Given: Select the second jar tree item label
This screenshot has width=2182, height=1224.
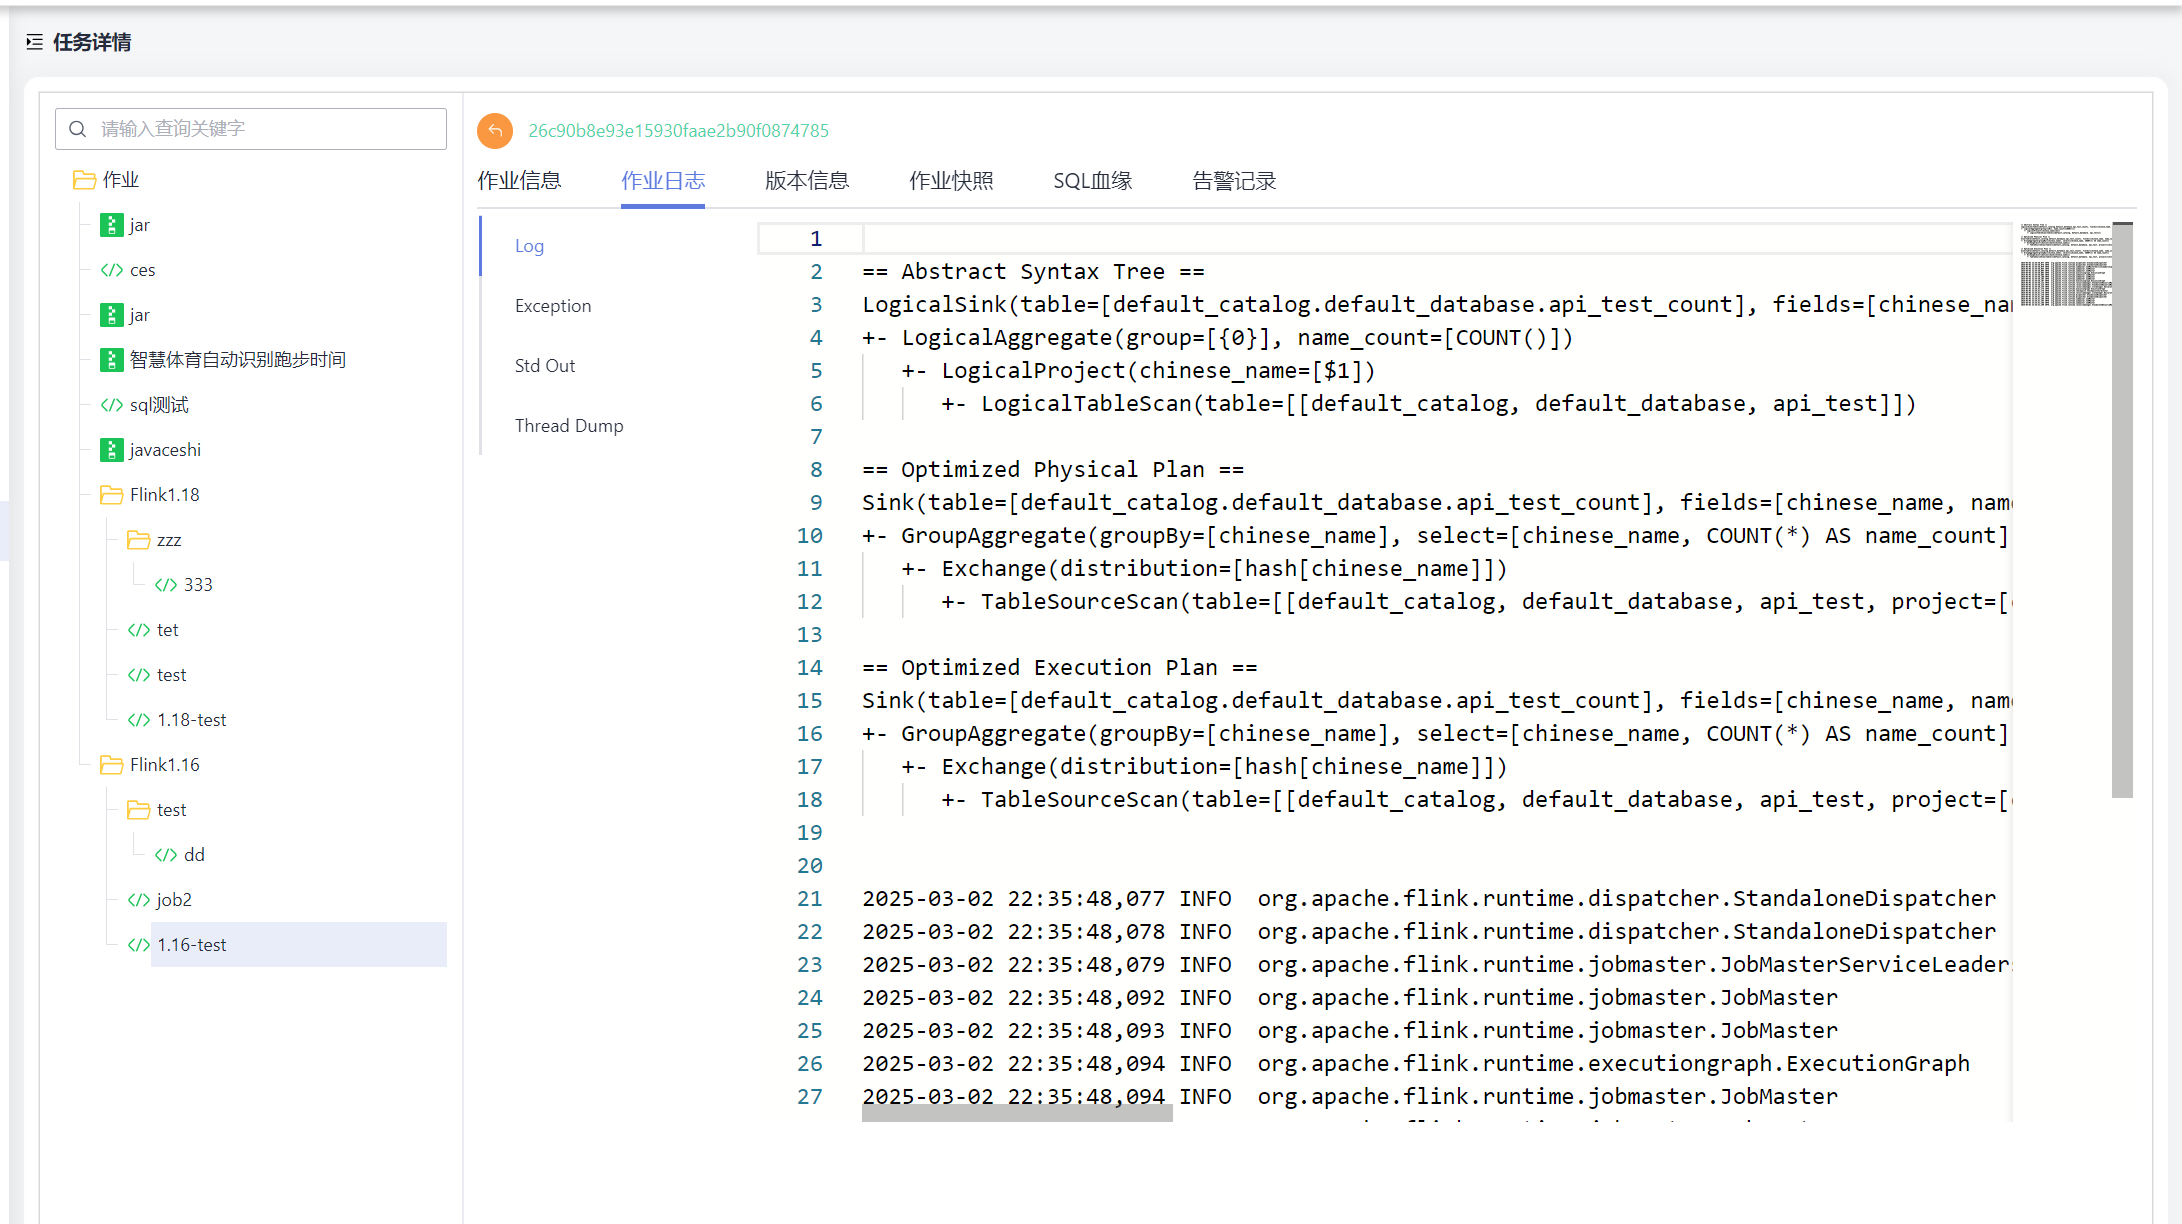Looking at the screenshot, I should point(140,315).
